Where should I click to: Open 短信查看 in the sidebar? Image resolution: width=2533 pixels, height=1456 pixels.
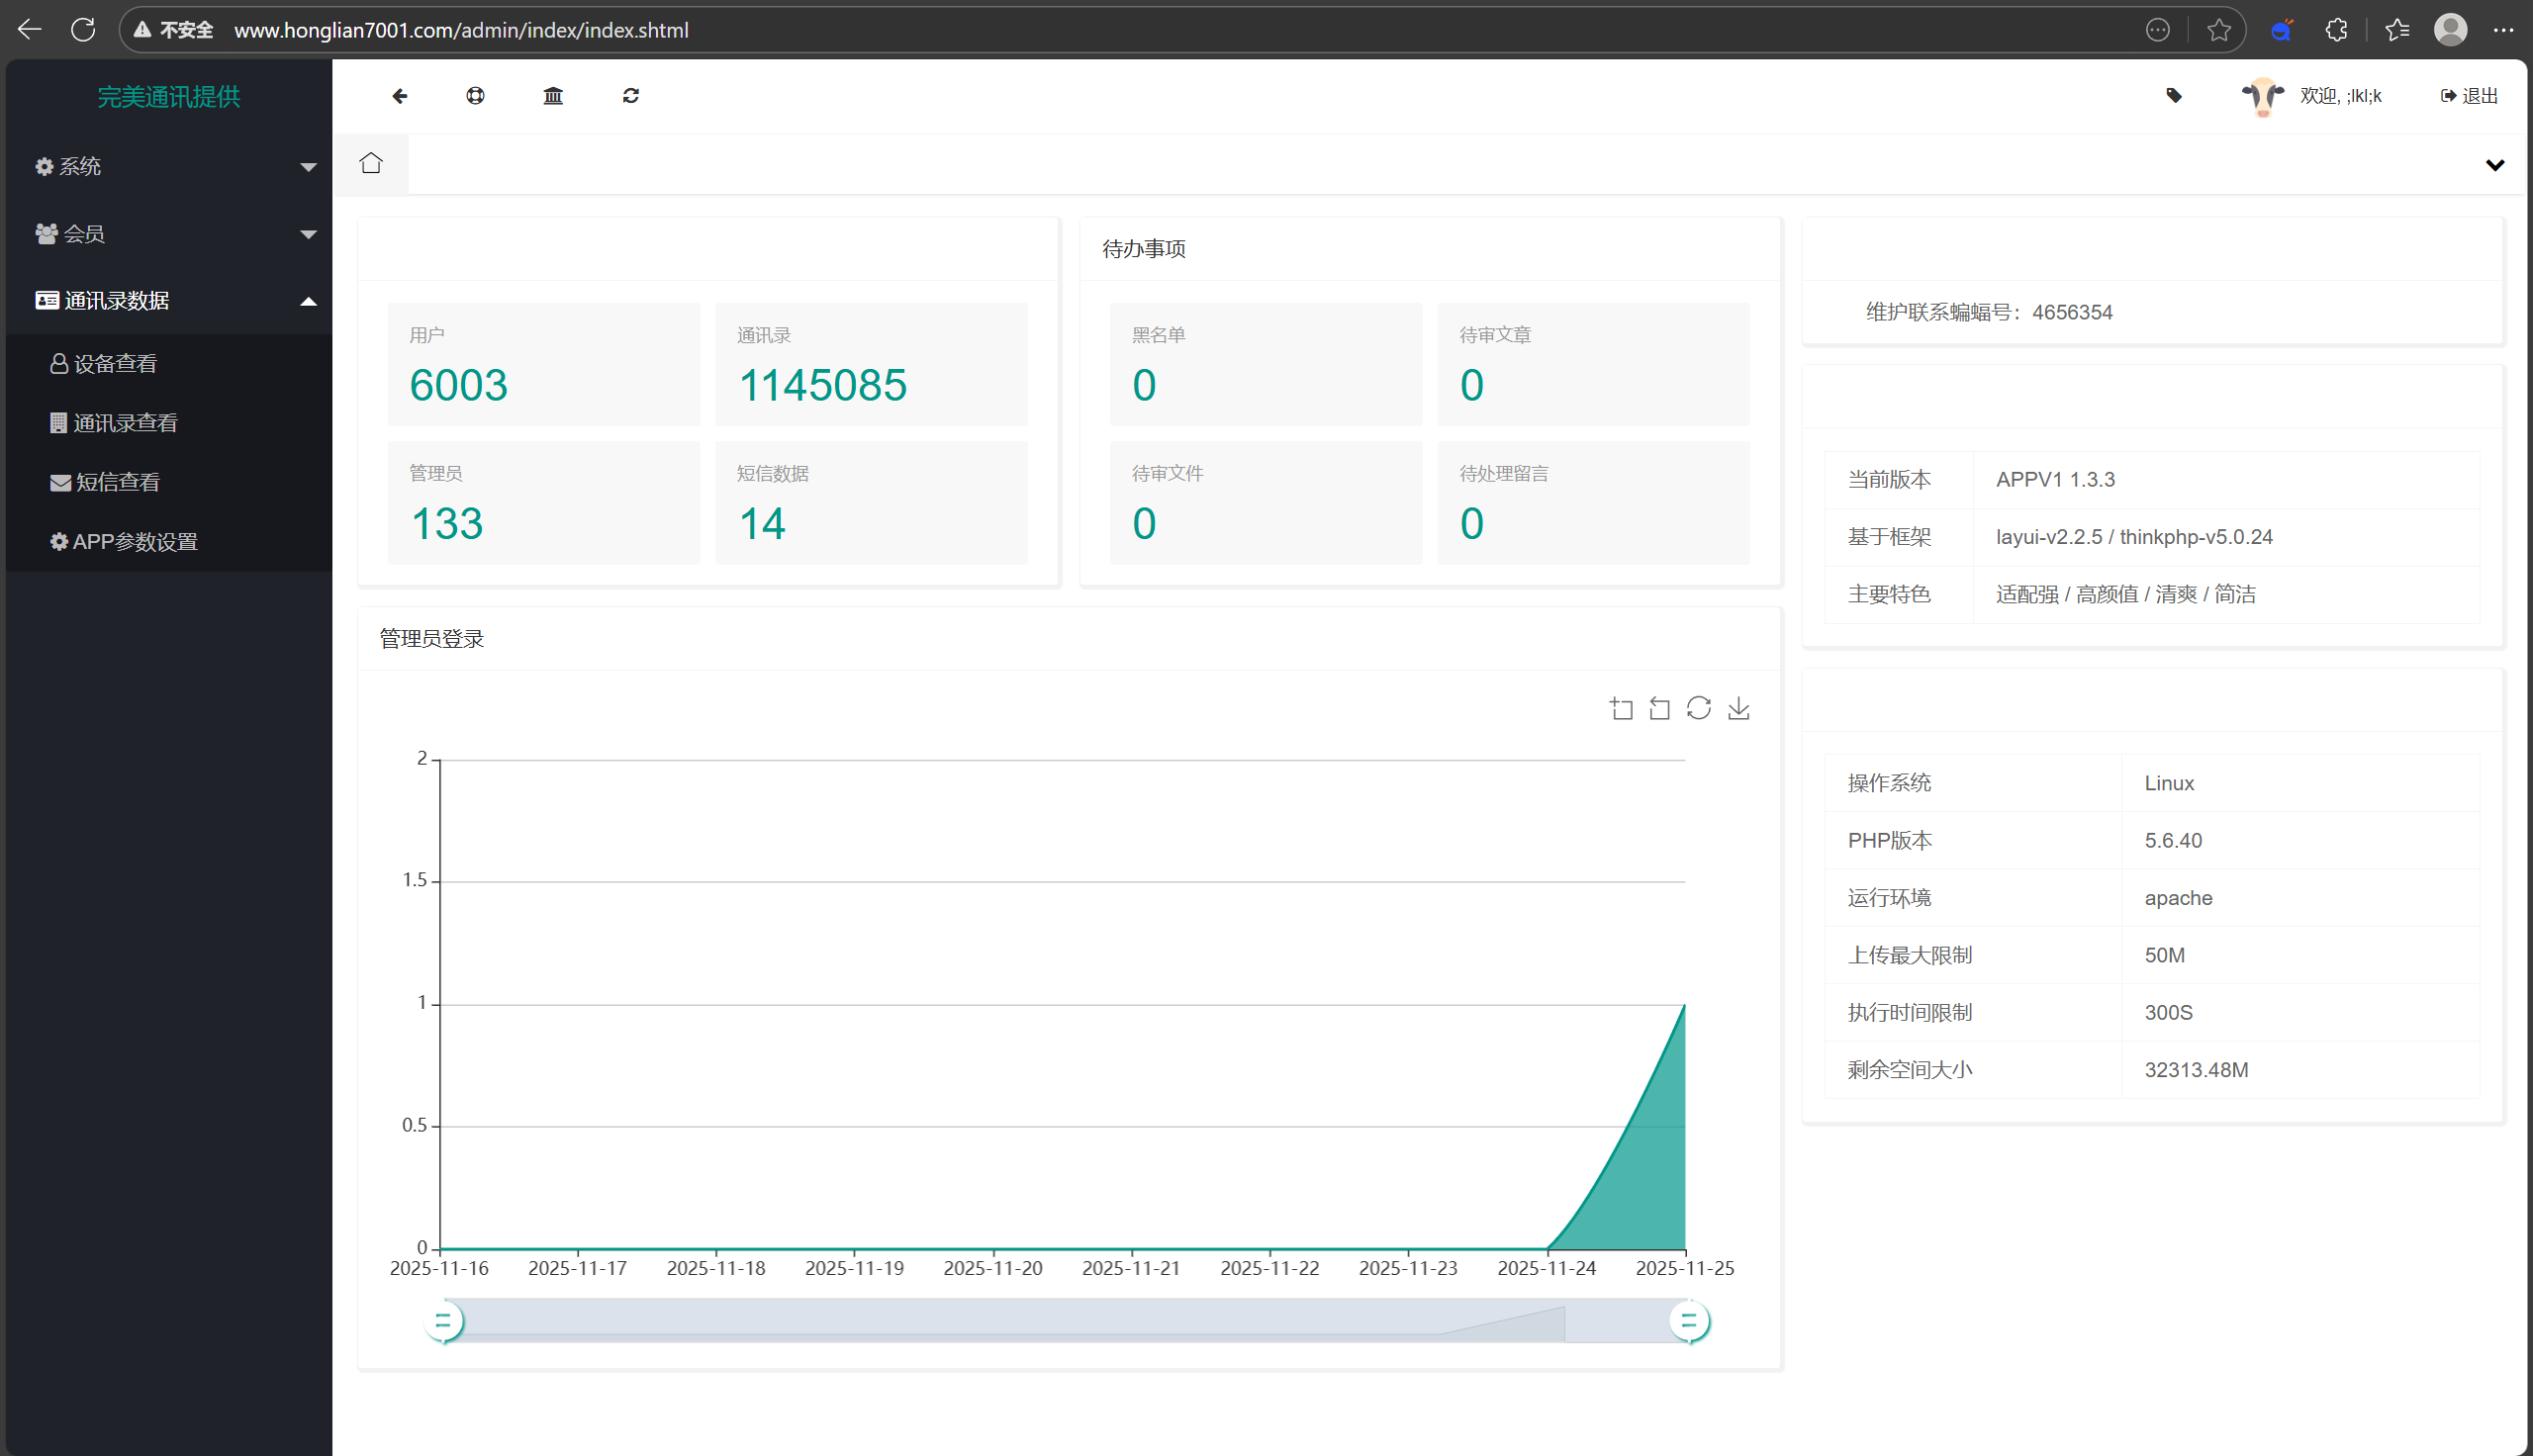click(117, 483)
